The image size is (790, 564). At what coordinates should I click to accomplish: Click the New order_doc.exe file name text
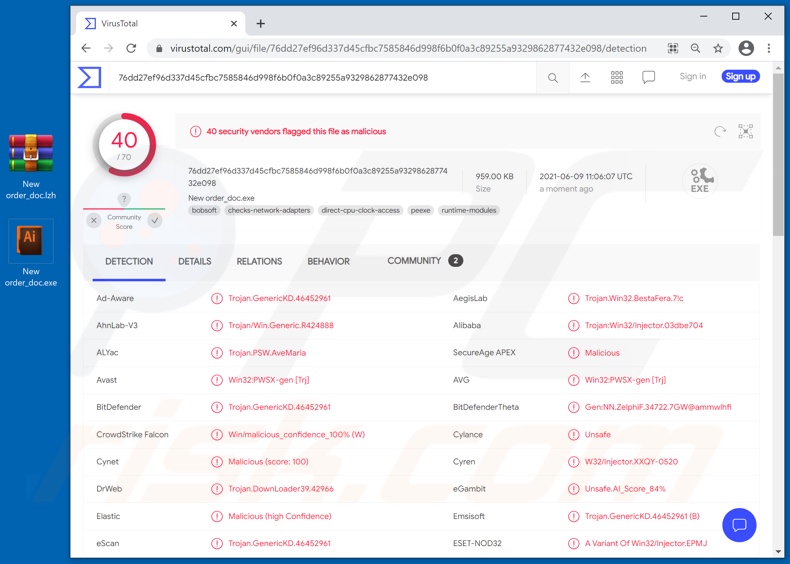tap(221, 198)
